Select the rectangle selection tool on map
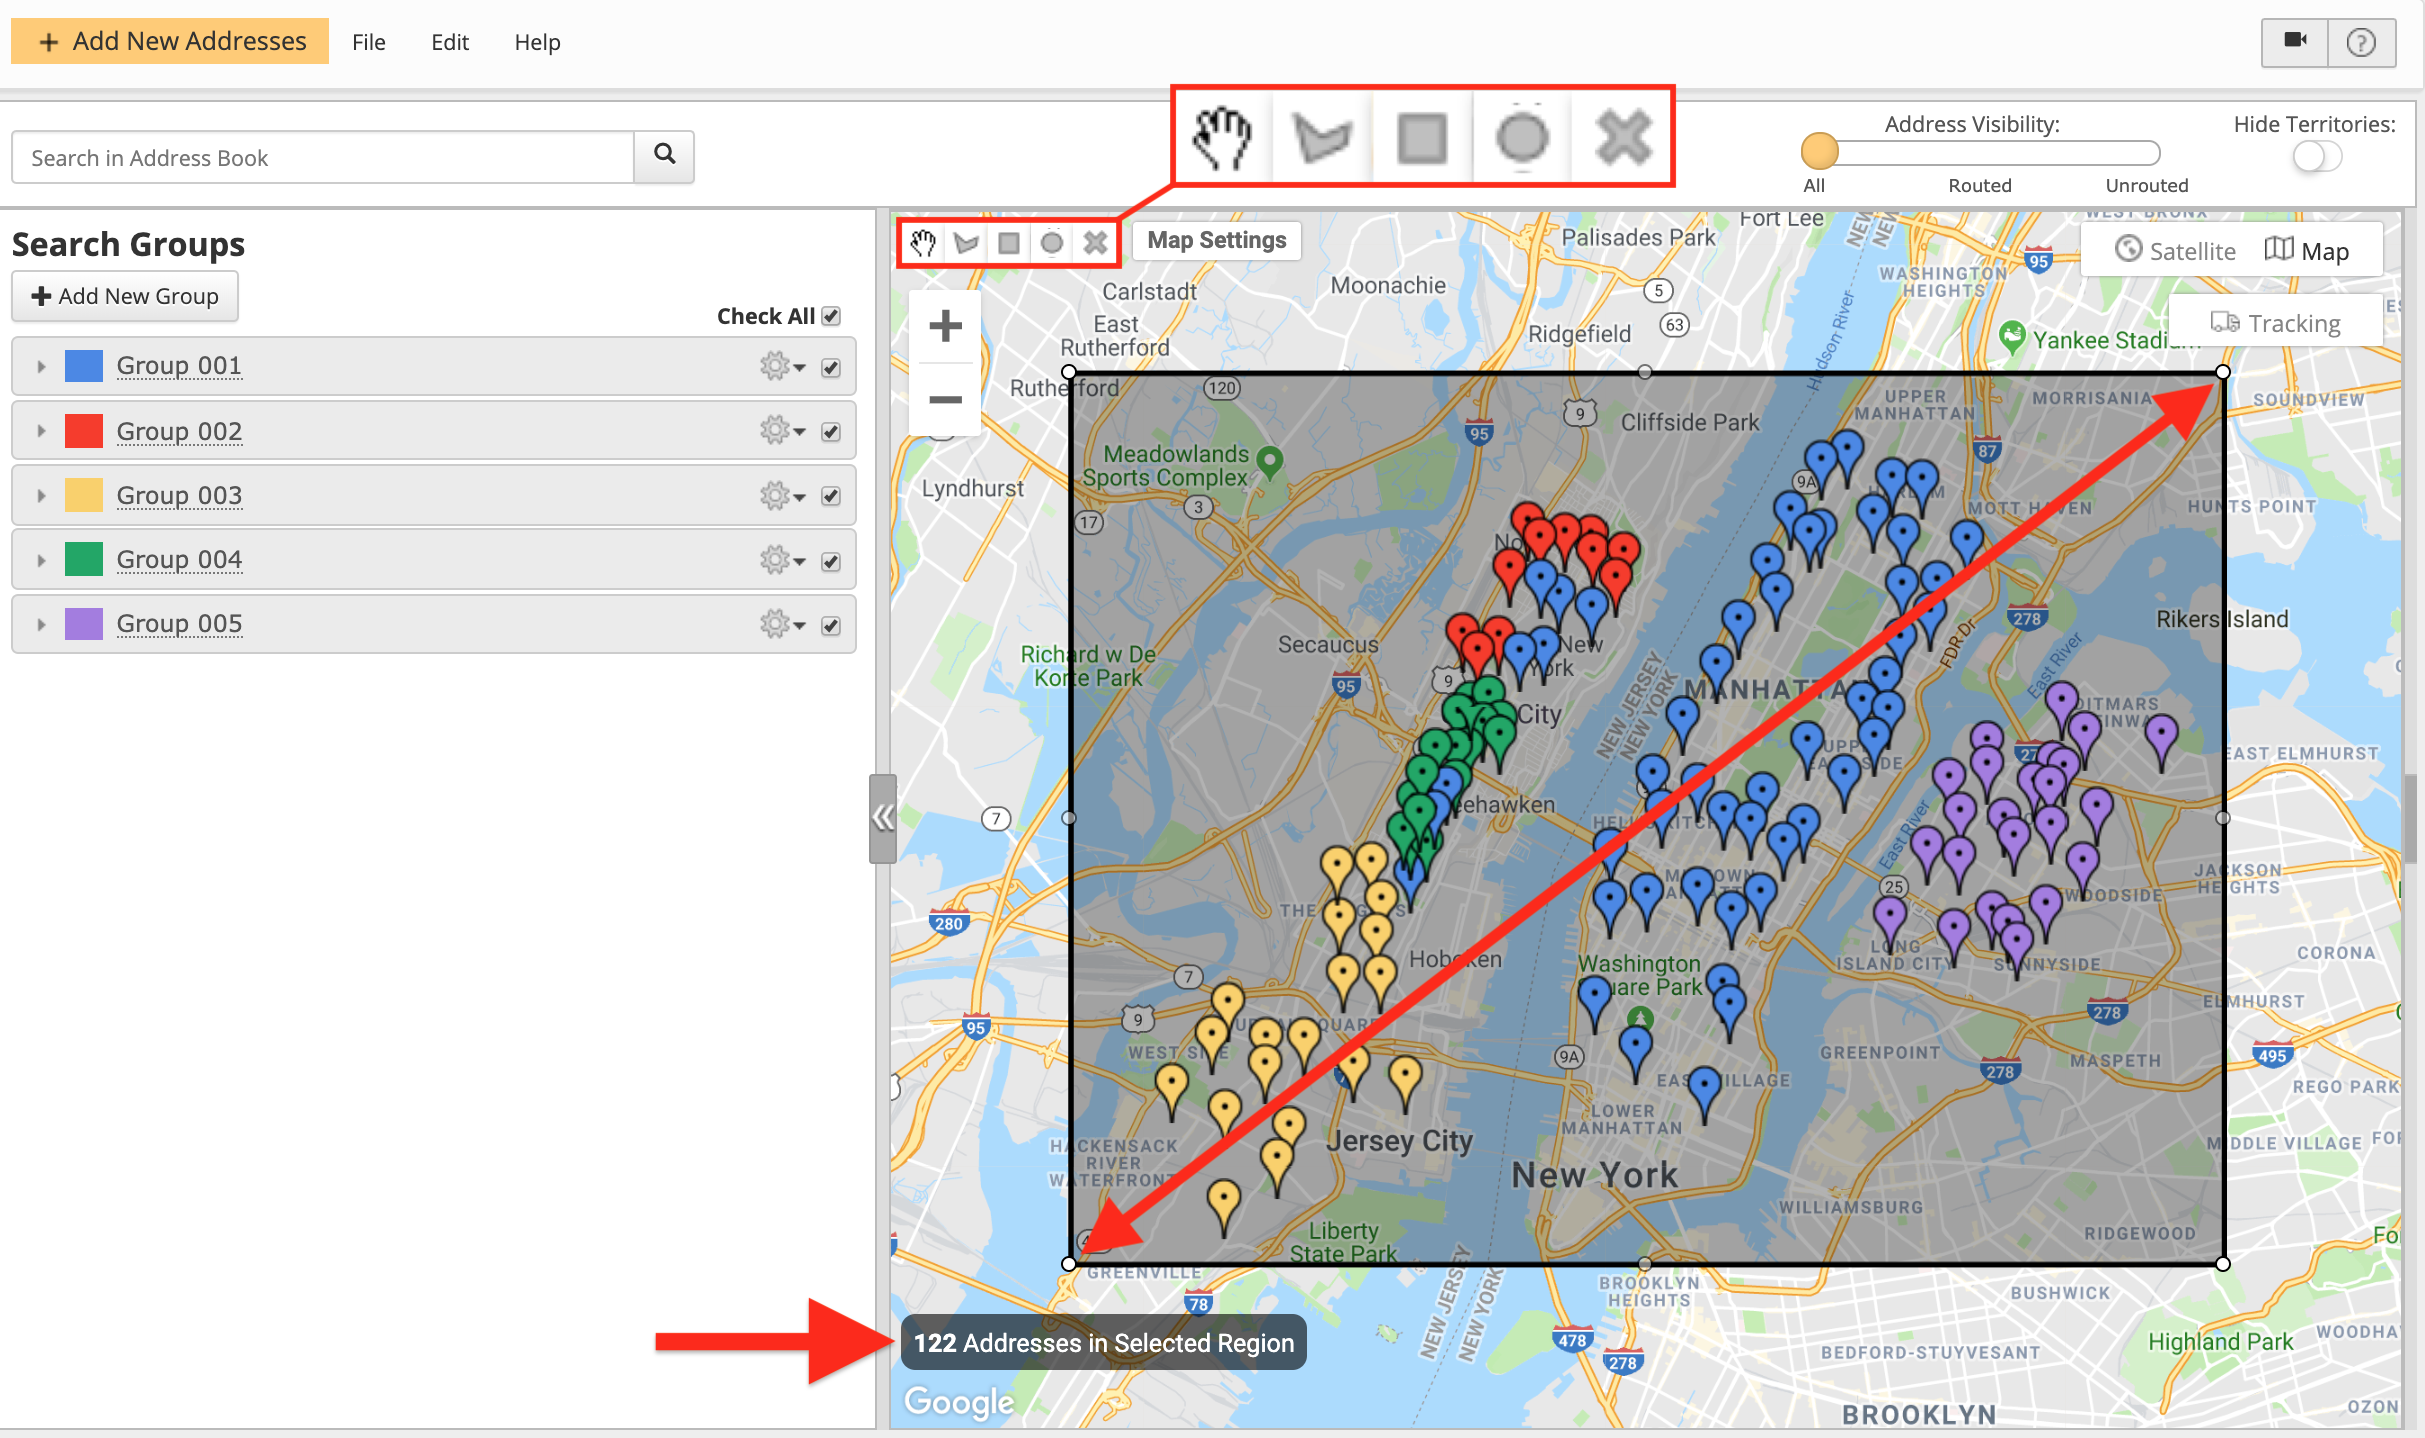This screenshot has height=1438, width=2425. click(x=1009, y=242)
